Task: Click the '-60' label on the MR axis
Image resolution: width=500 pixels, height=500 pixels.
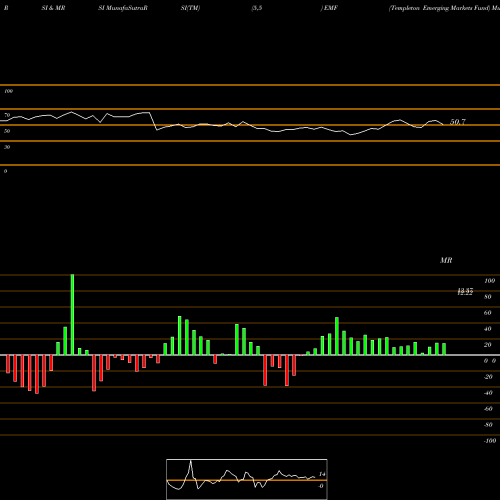Action: pyautogui.click(x=488, y=409)
